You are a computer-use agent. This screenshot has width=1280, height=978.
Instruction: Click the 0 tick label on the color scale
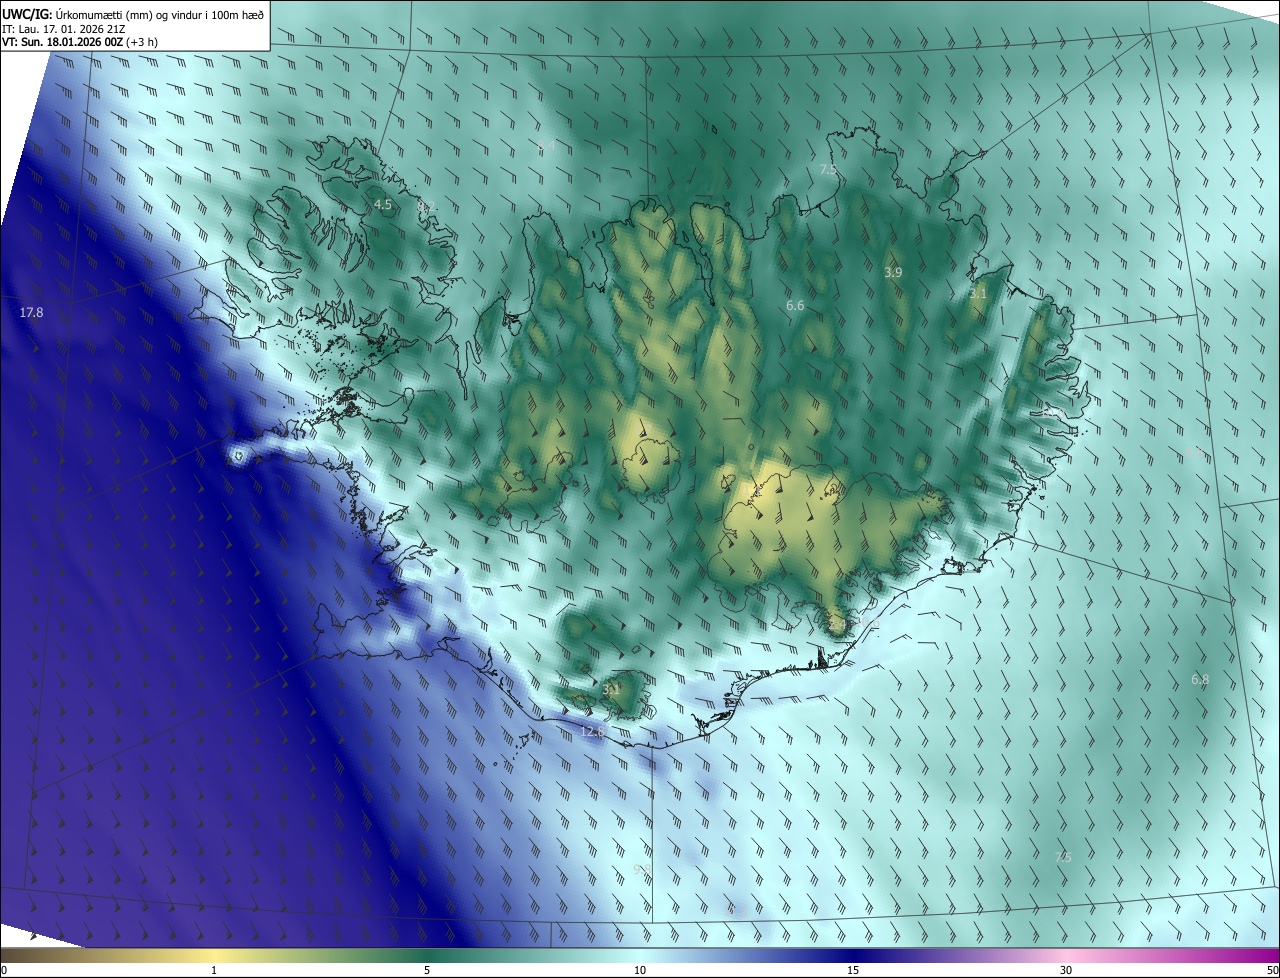point(3,970)
